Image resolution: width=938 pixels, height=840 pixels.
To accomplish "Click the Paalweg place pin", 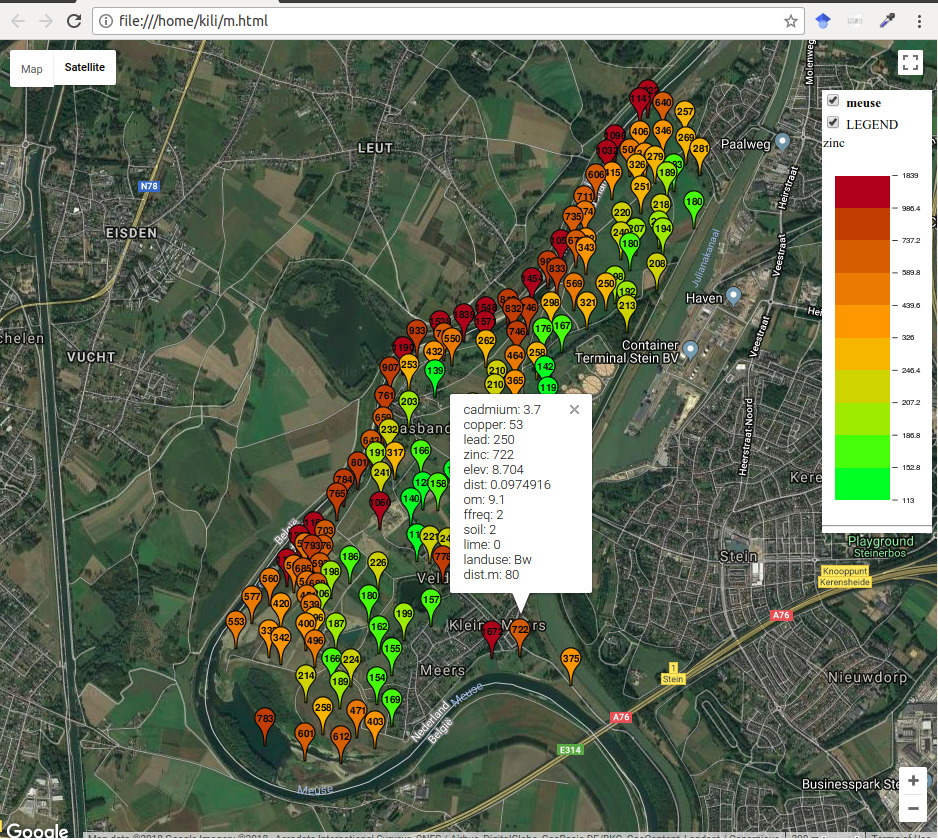I will (783, 142).
